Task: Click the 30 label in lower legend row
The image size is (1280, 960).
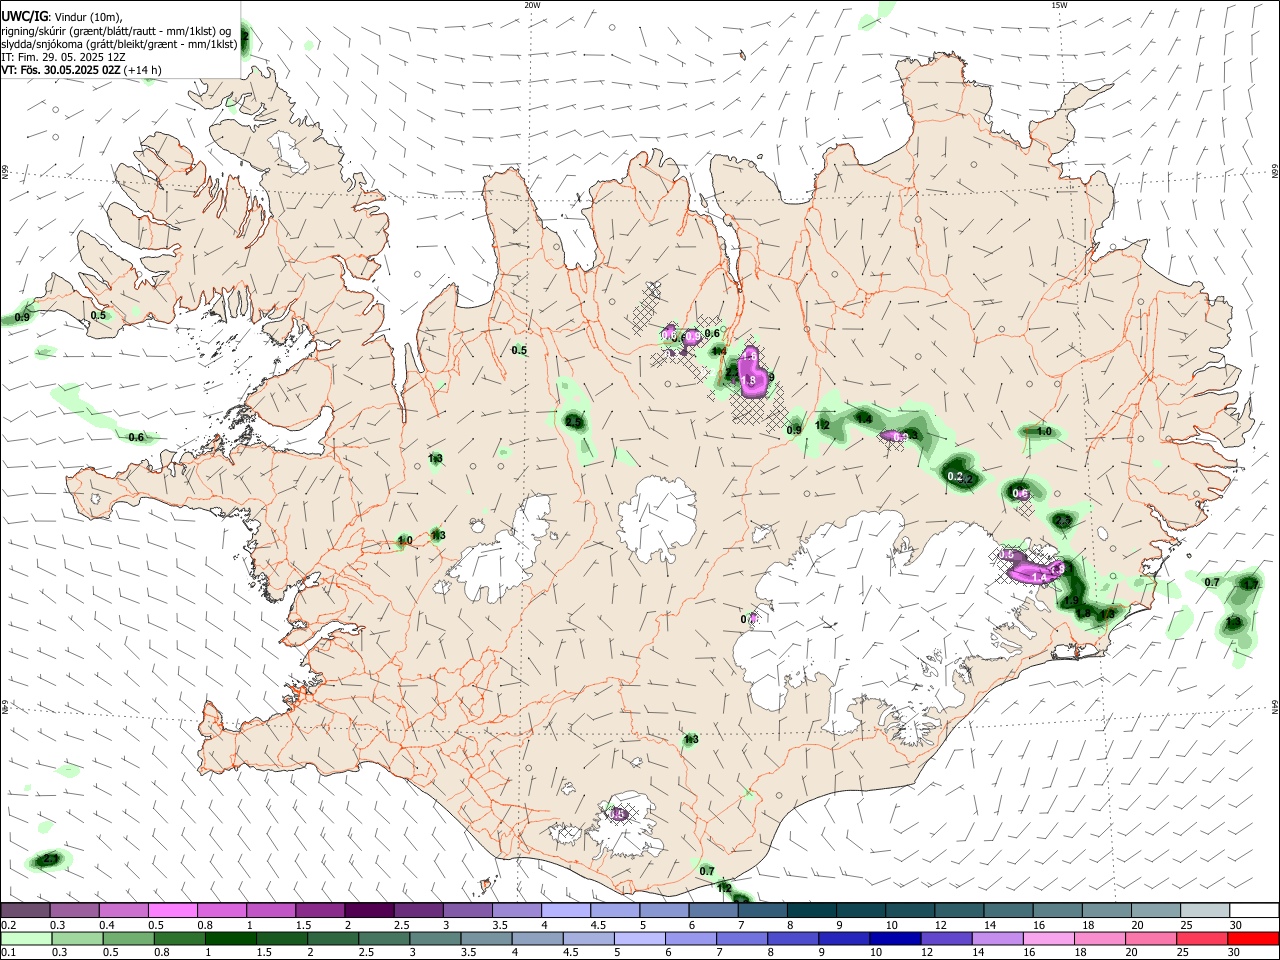Action: click(x=1236, y=953)
